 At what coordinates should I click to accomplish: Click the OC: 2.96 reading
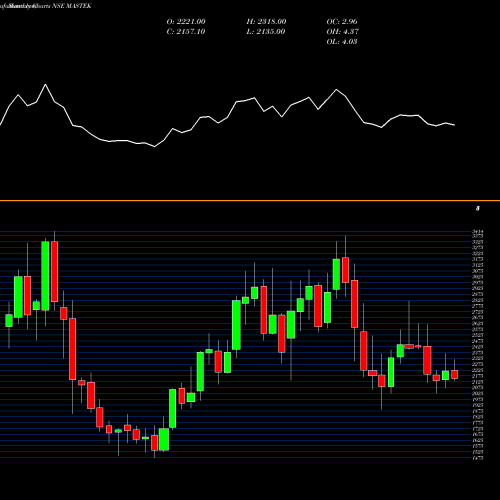point(342,22)
